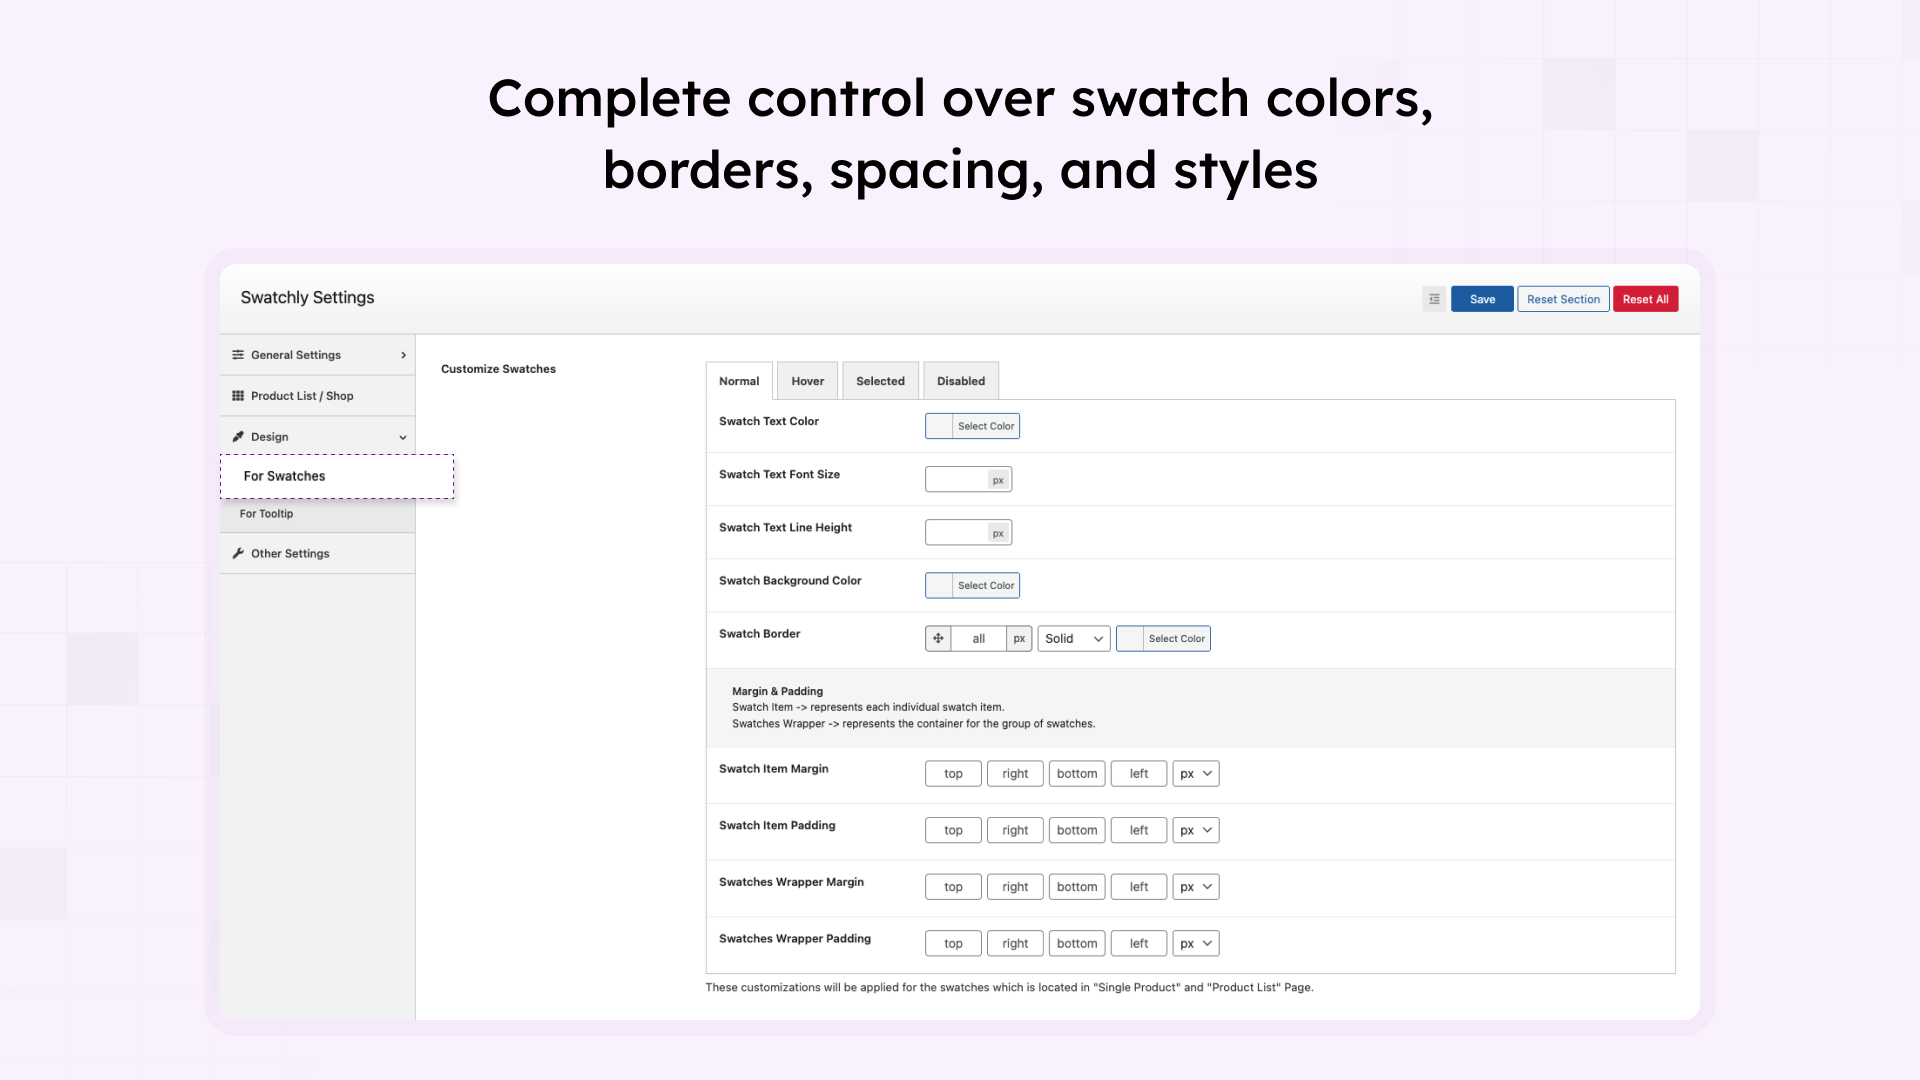
Task: Click the Save button
Action: 1482,298
